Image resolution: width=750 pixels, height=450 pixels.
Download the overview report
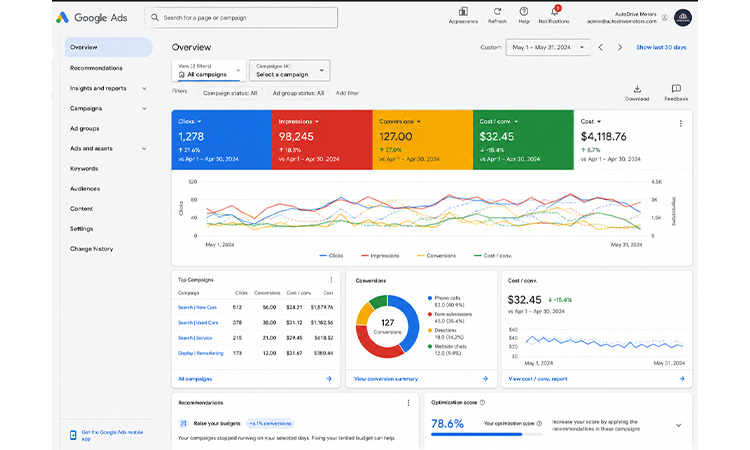(x=637, y=93)
